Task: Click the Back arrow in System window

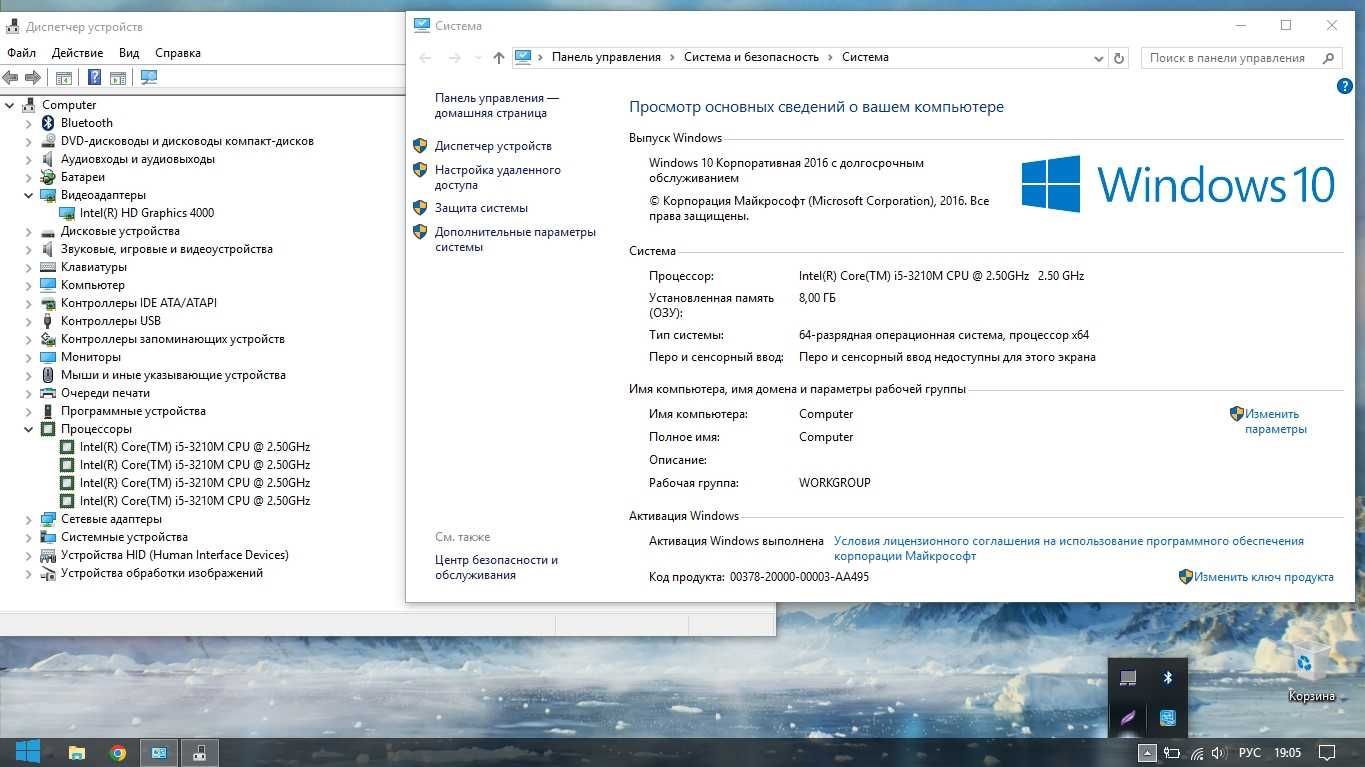Action: (425, 58)
